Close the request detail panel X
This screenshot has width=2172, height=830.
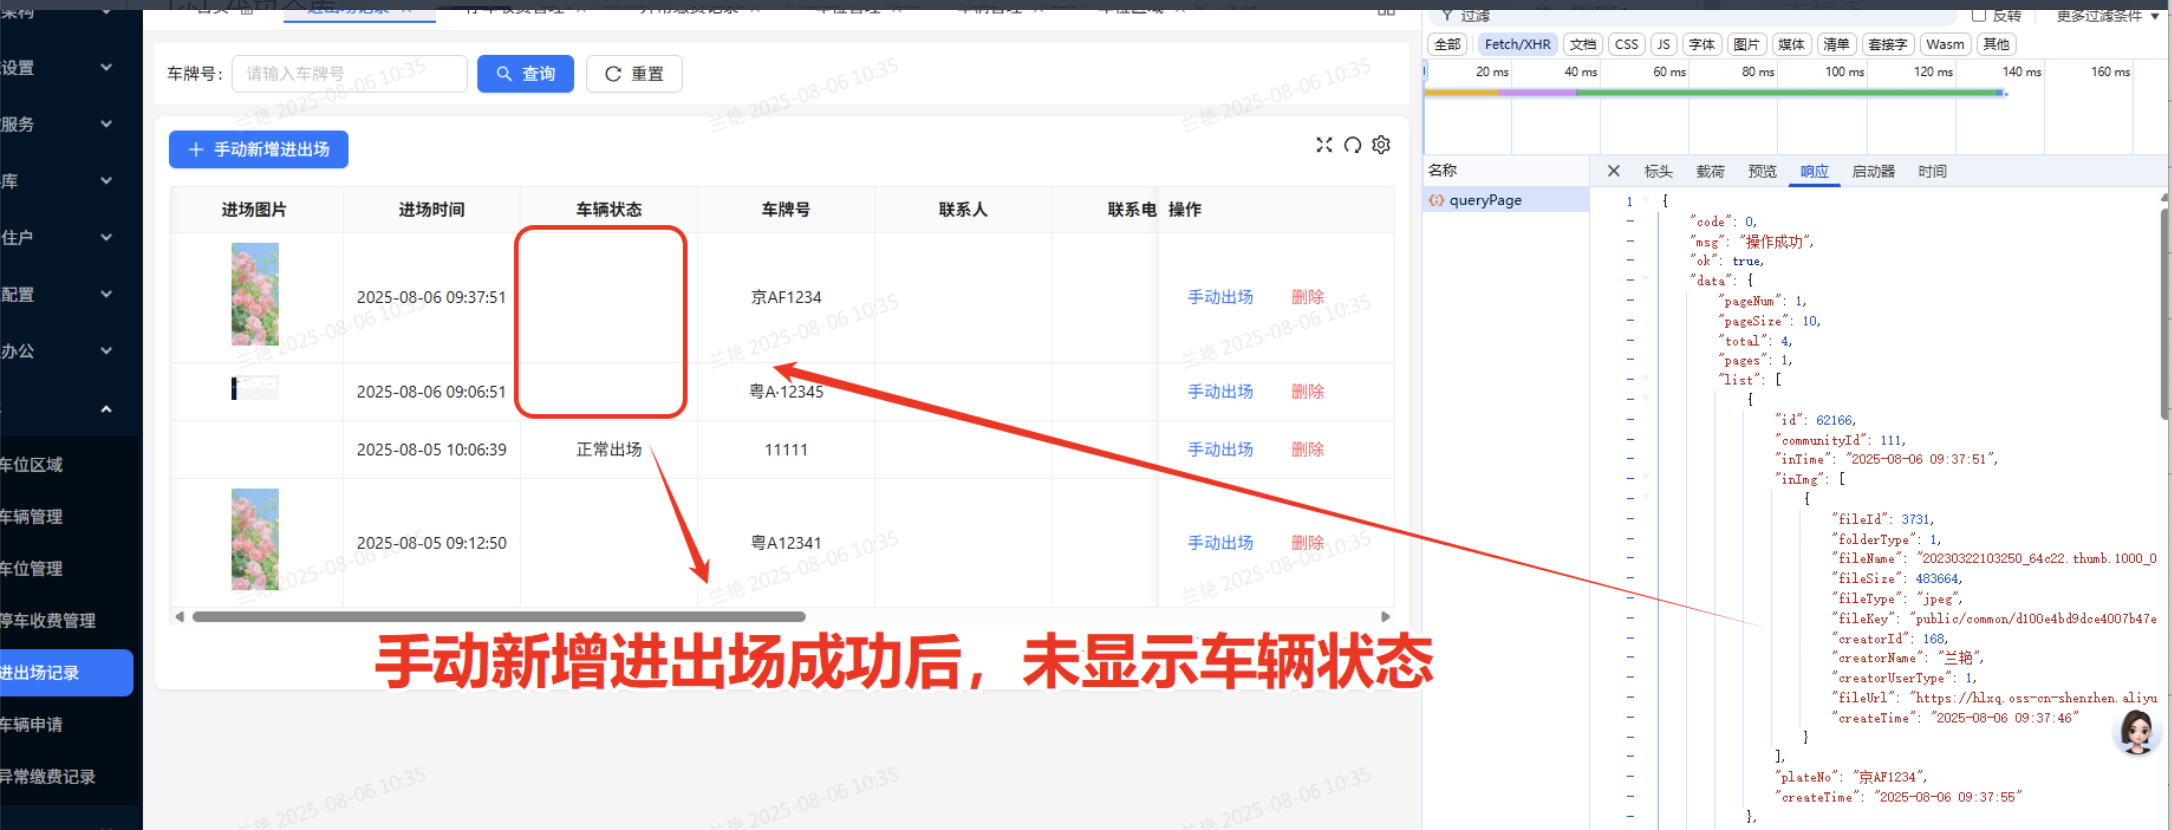(x=1613, y=171)
